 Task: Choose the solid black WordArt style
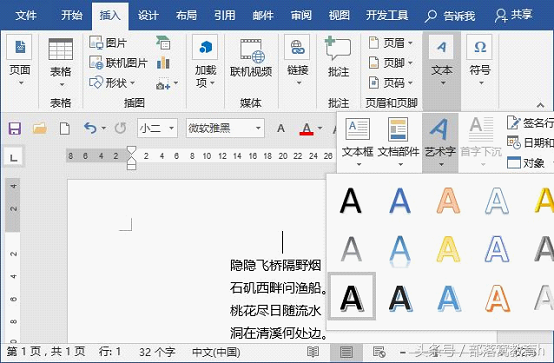click(x=350, y=201)
